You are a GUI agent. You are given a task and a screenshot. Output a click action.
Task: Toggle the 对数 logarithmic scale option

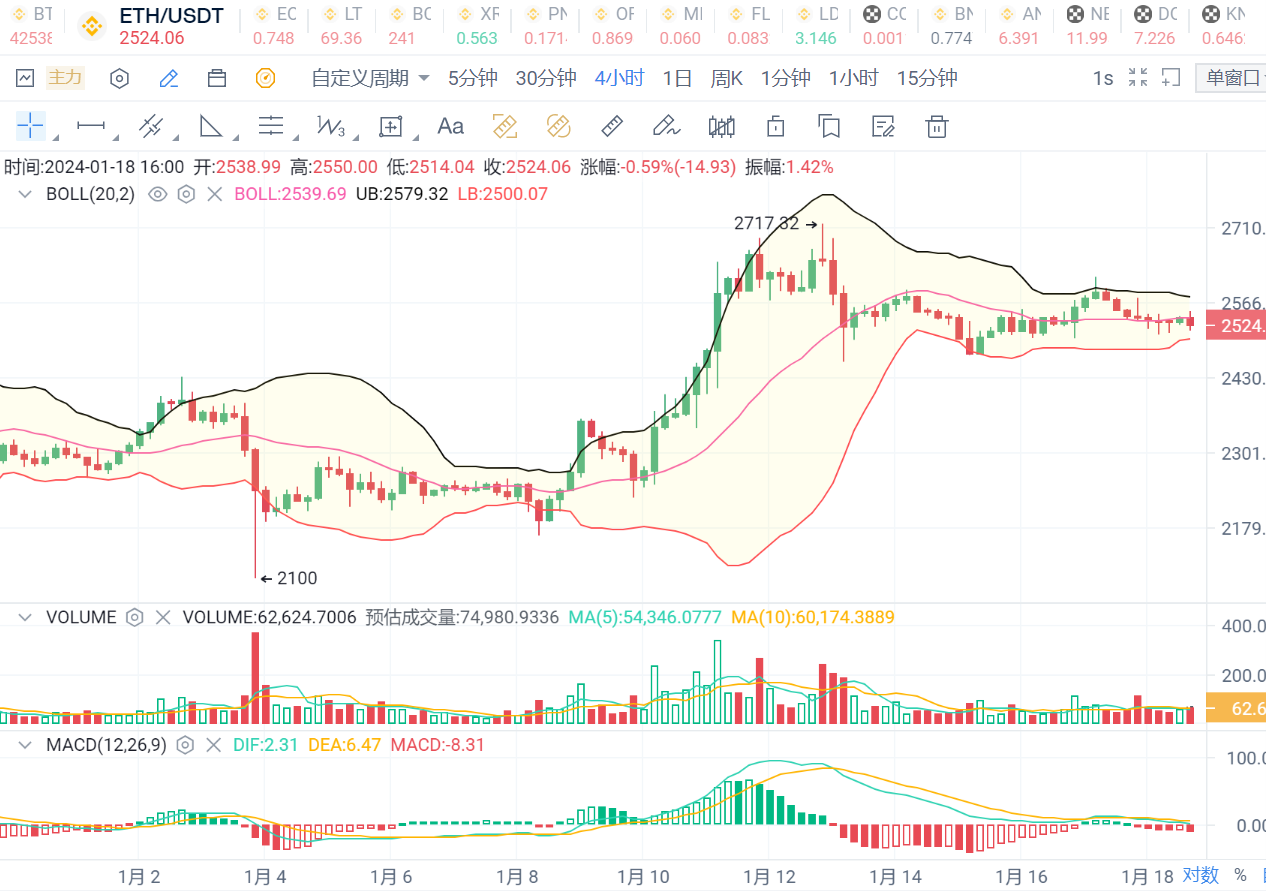point(1202,876)
